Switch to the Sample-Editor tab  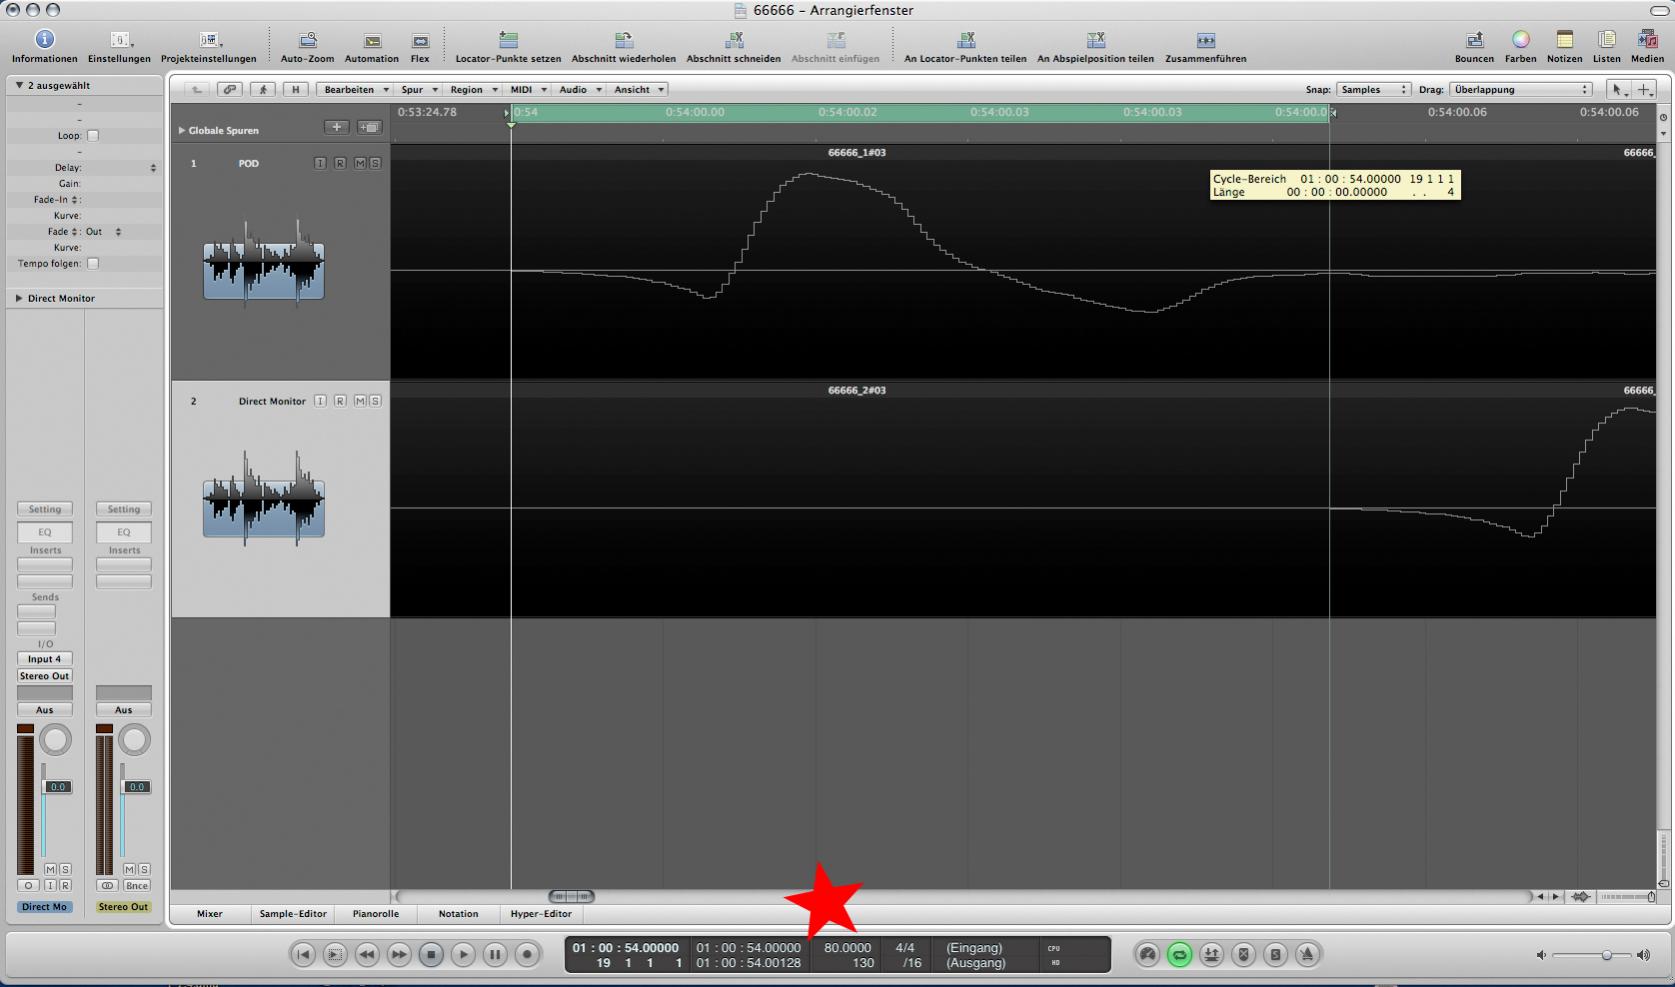tap(293, 913)
